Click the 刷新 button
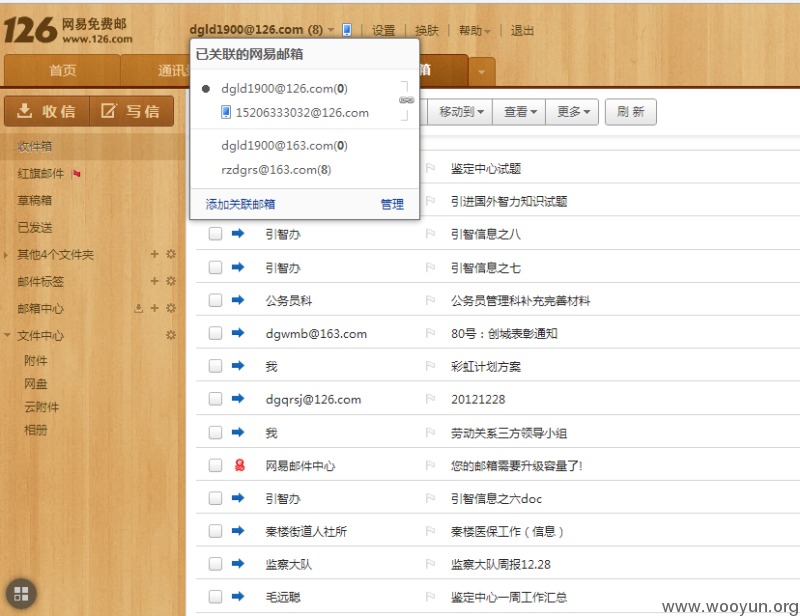 click(x=631, y=112)
